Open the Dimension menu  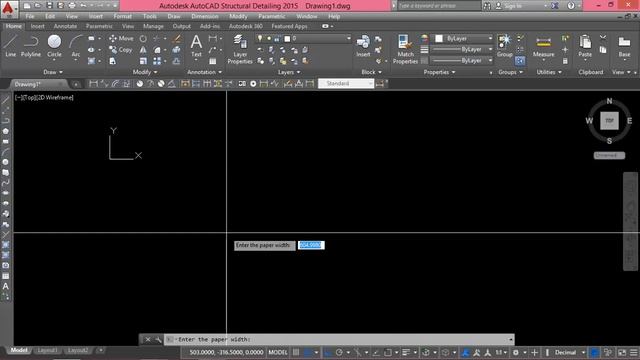(205, 17)
